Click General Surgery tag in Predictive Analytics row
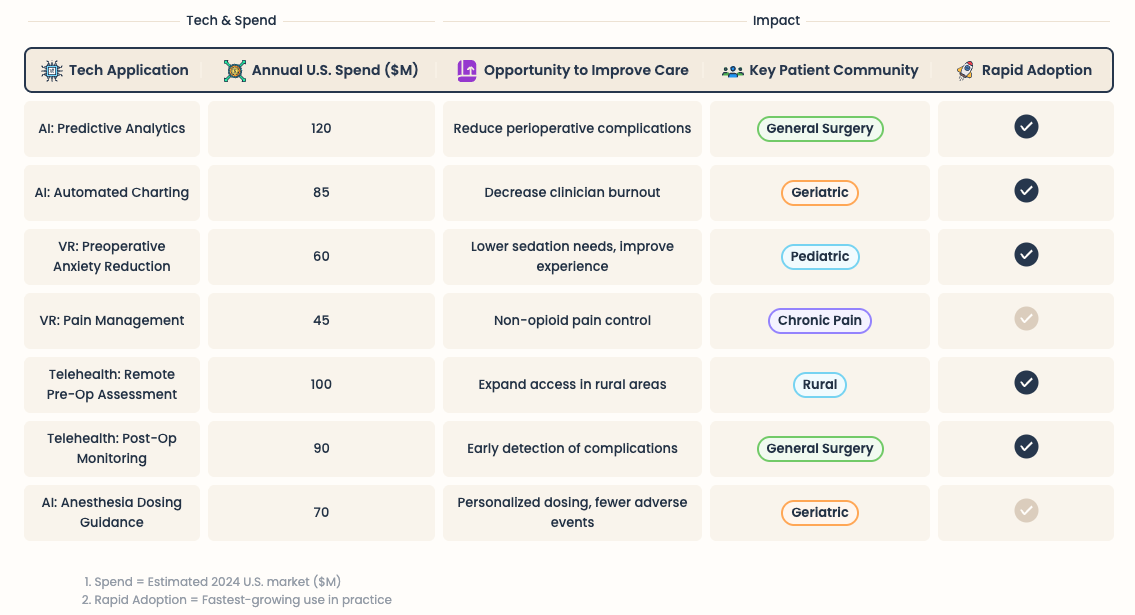1135x615 pixels. (819, 129)
